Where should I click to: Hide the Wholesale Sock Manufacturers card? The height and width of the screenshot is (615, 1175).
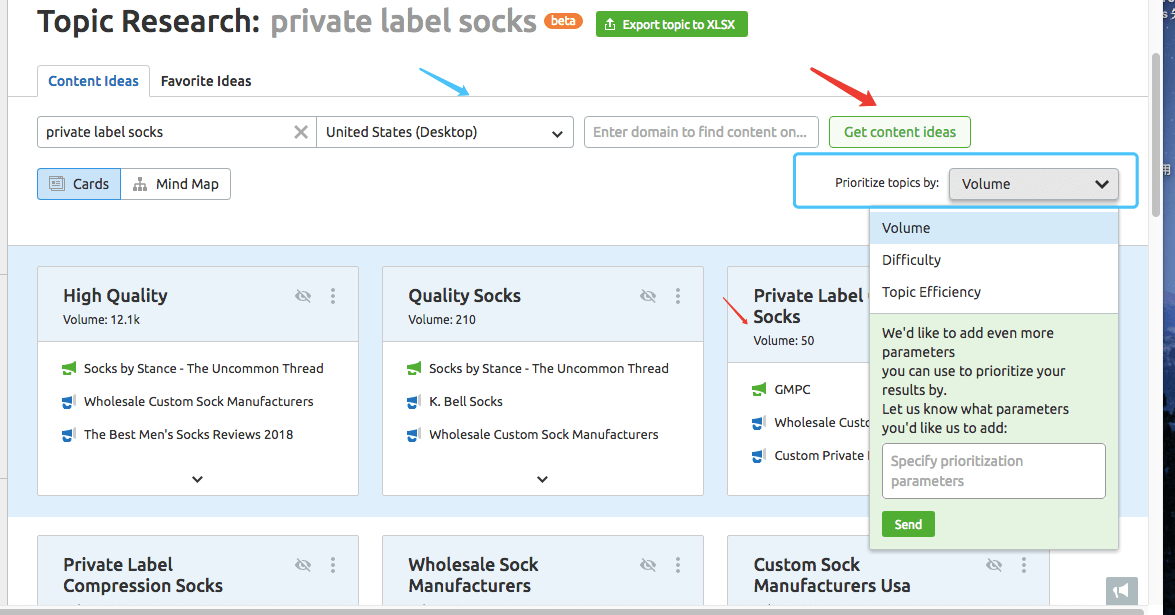click(x=648, y=565)
